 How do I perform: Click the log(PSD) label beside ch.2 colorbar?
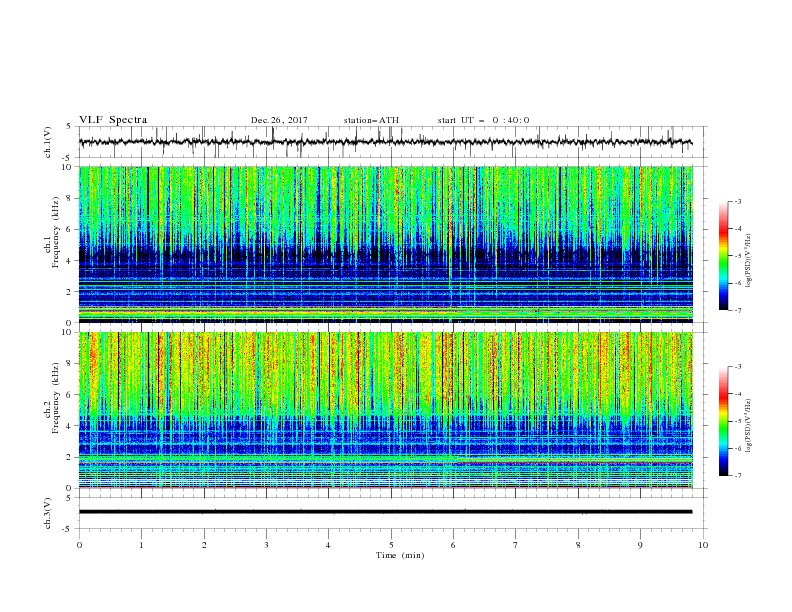pos(749,426)
